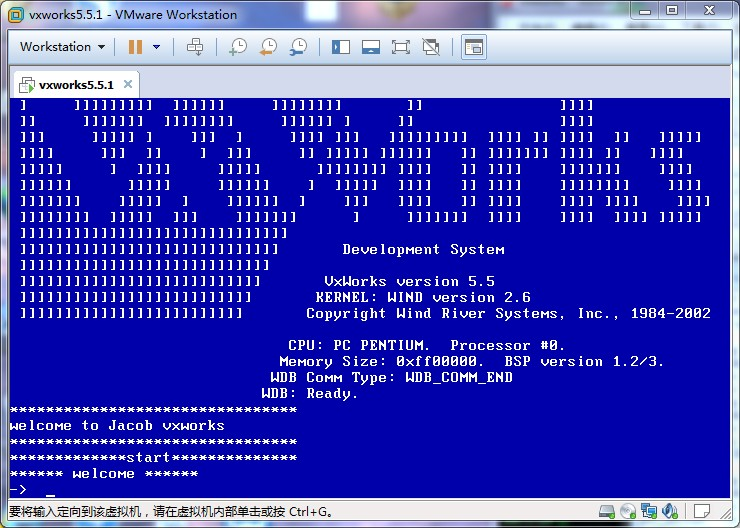Enter Unity mode
740x528 pixels.
pos(431,47)
